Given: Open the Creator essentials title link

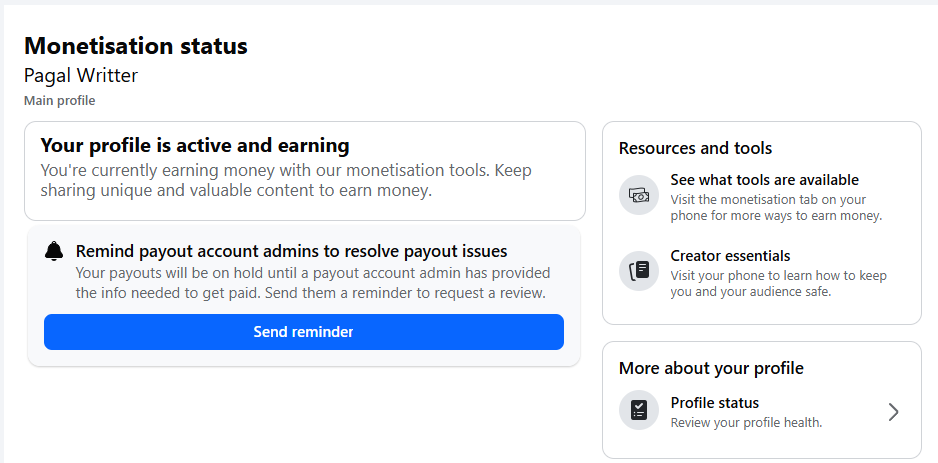Looking at the screenshot, I should pos(730,256).
